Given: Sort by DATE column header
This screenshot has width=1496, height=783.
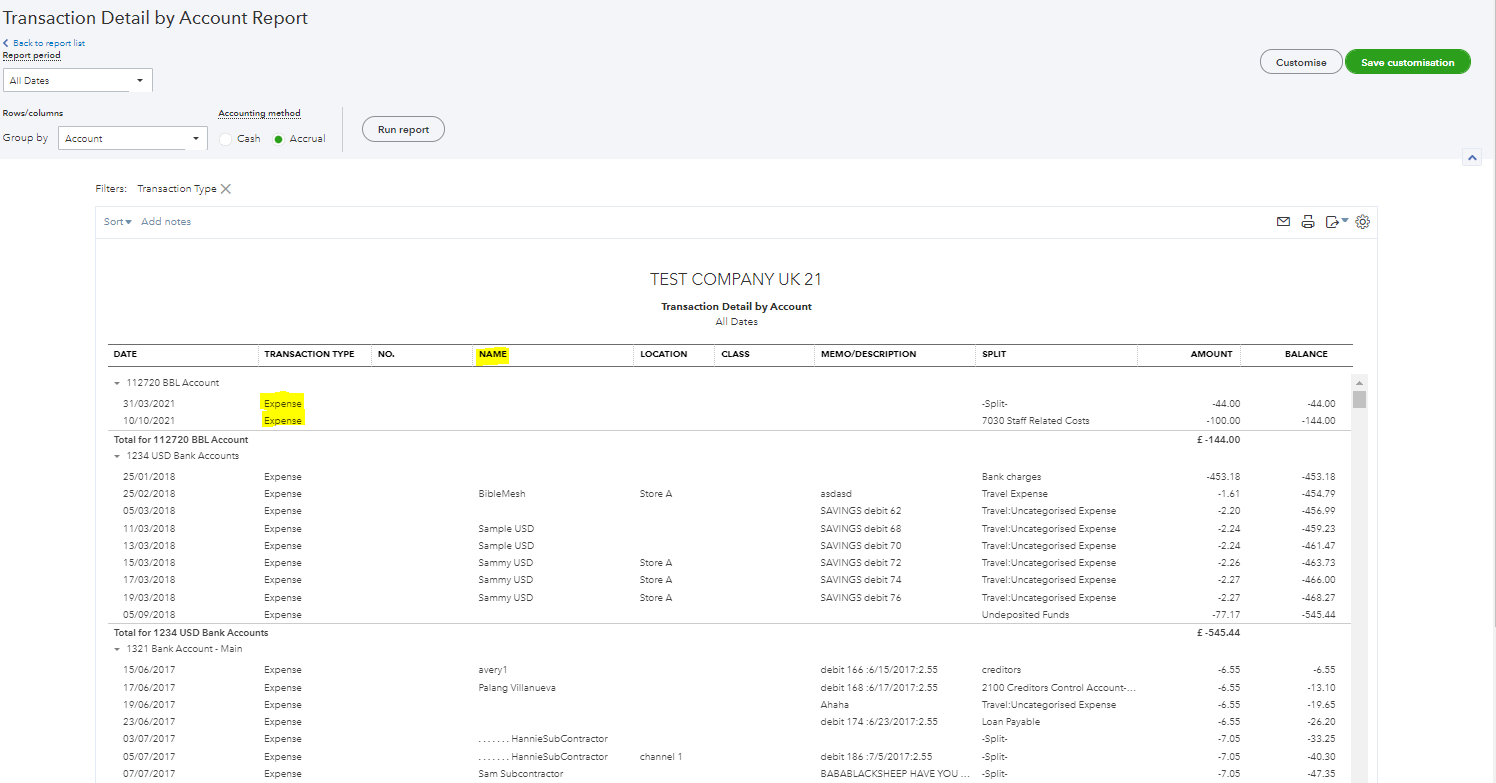Looking at the screenshot, I should 126,354.
